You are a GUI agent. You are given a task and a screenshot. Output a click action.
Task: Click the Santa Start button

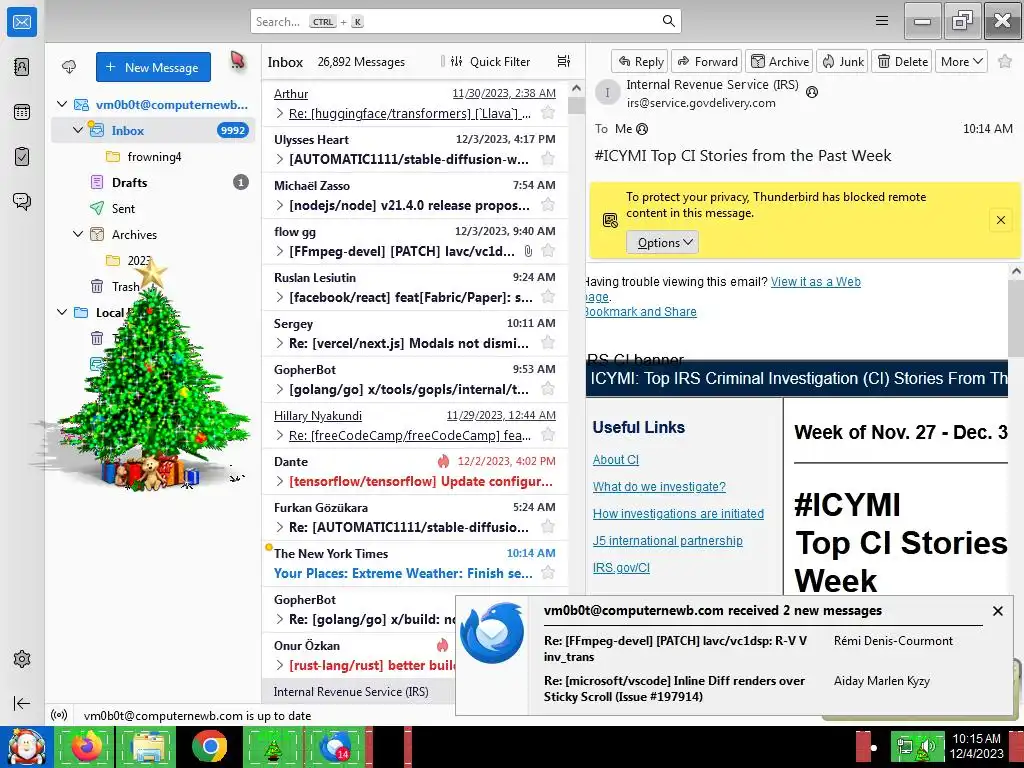point(25,747)
